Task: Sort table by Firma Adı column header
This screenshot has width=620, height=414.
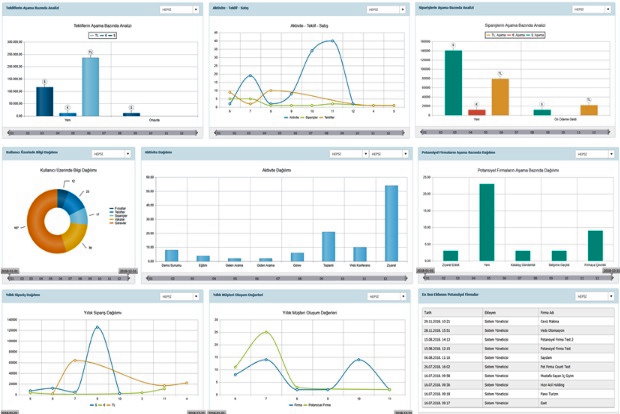Action: [x=545, y=314]
